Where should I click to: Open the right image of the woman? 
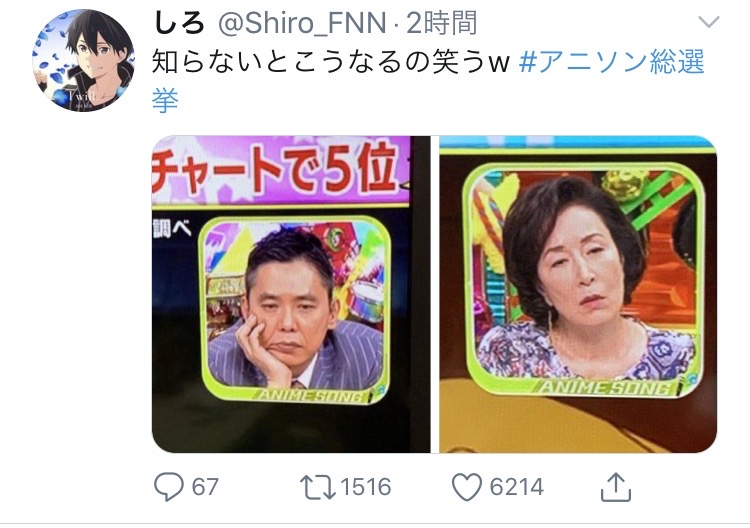578,294
